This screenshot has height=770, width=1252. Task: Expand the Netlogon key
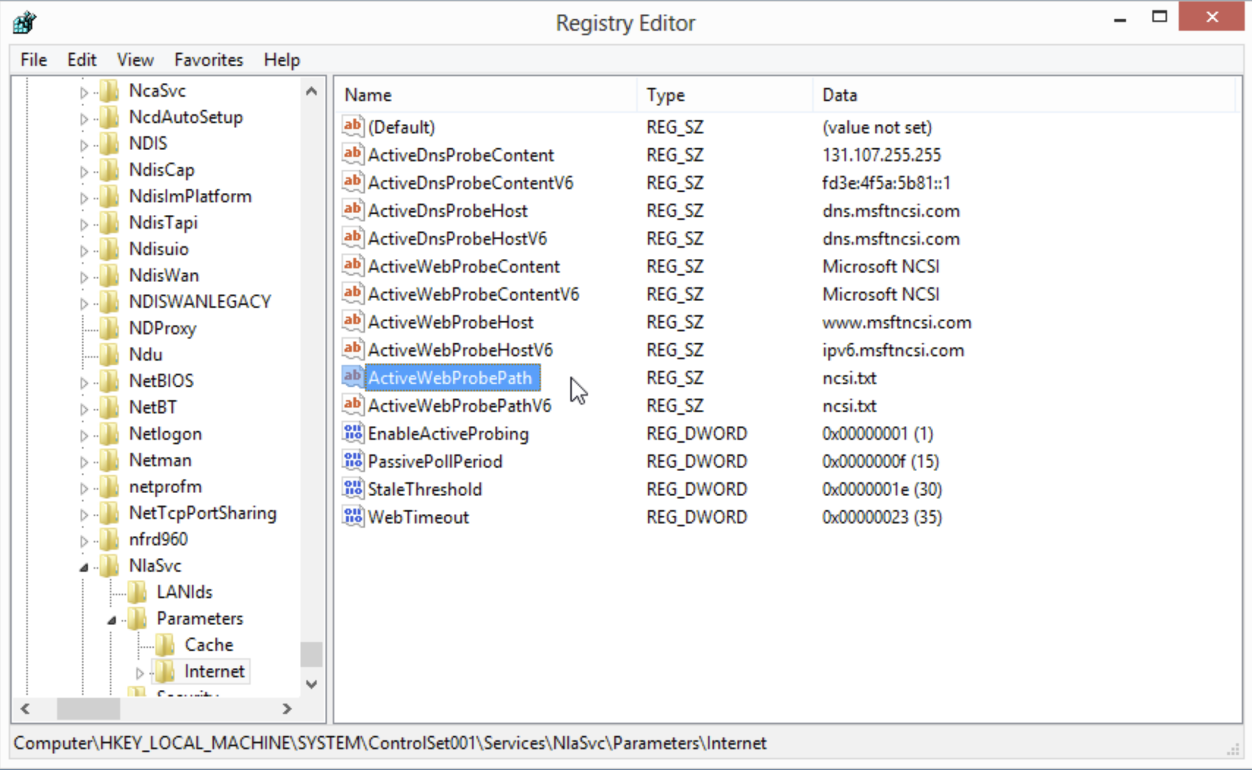[x=85, y=433]
